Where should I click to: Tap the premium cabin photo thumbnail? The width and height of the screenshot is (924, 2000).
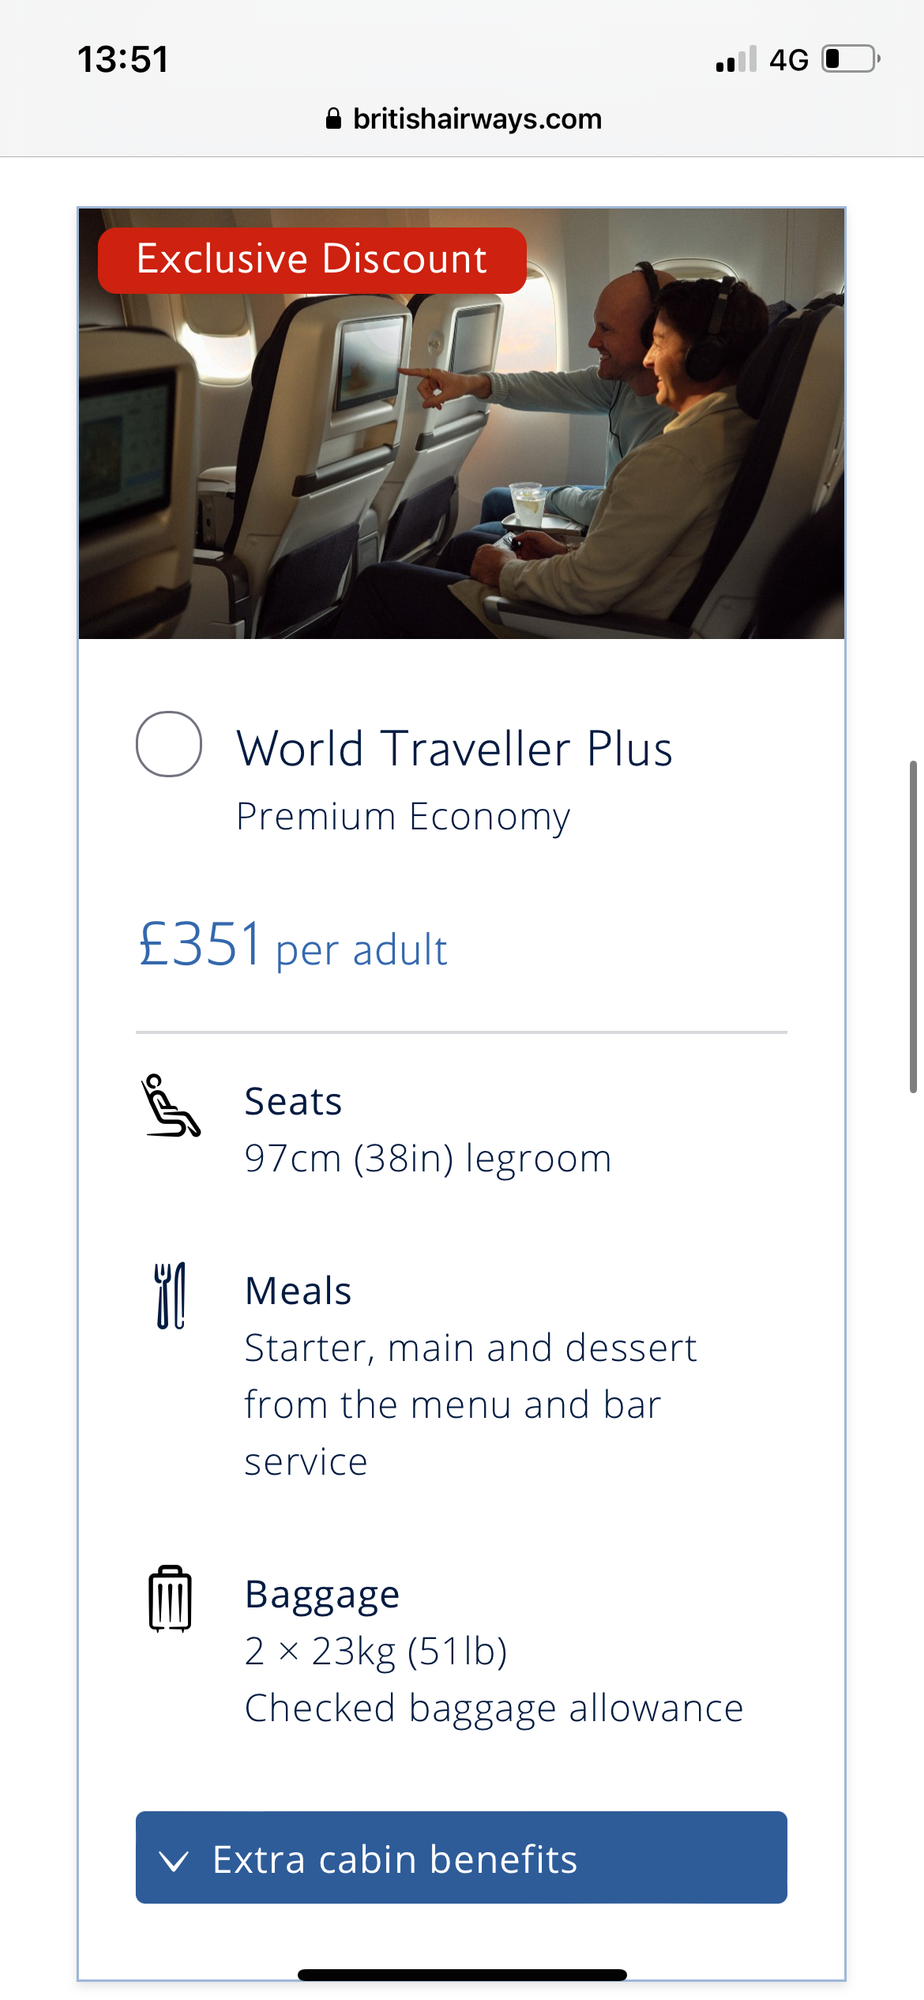click(462, 423)
